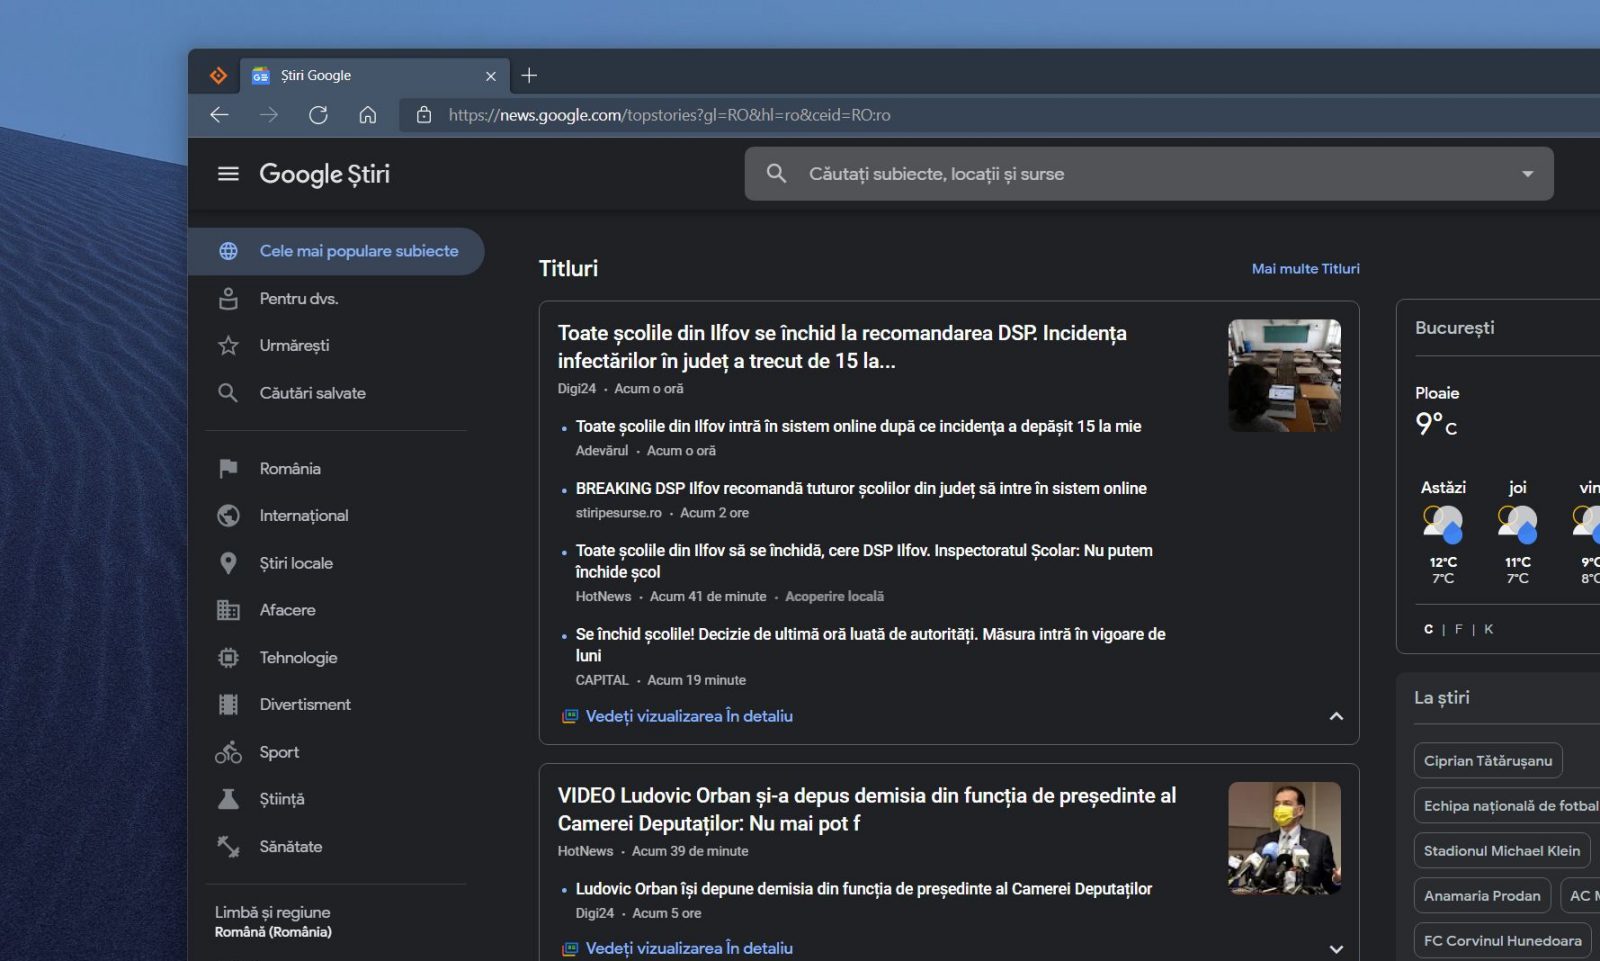1600x961 pixels.
Task: Click the Ciprian Tătărușanu topic chip
Action: tap(1487, 761)
